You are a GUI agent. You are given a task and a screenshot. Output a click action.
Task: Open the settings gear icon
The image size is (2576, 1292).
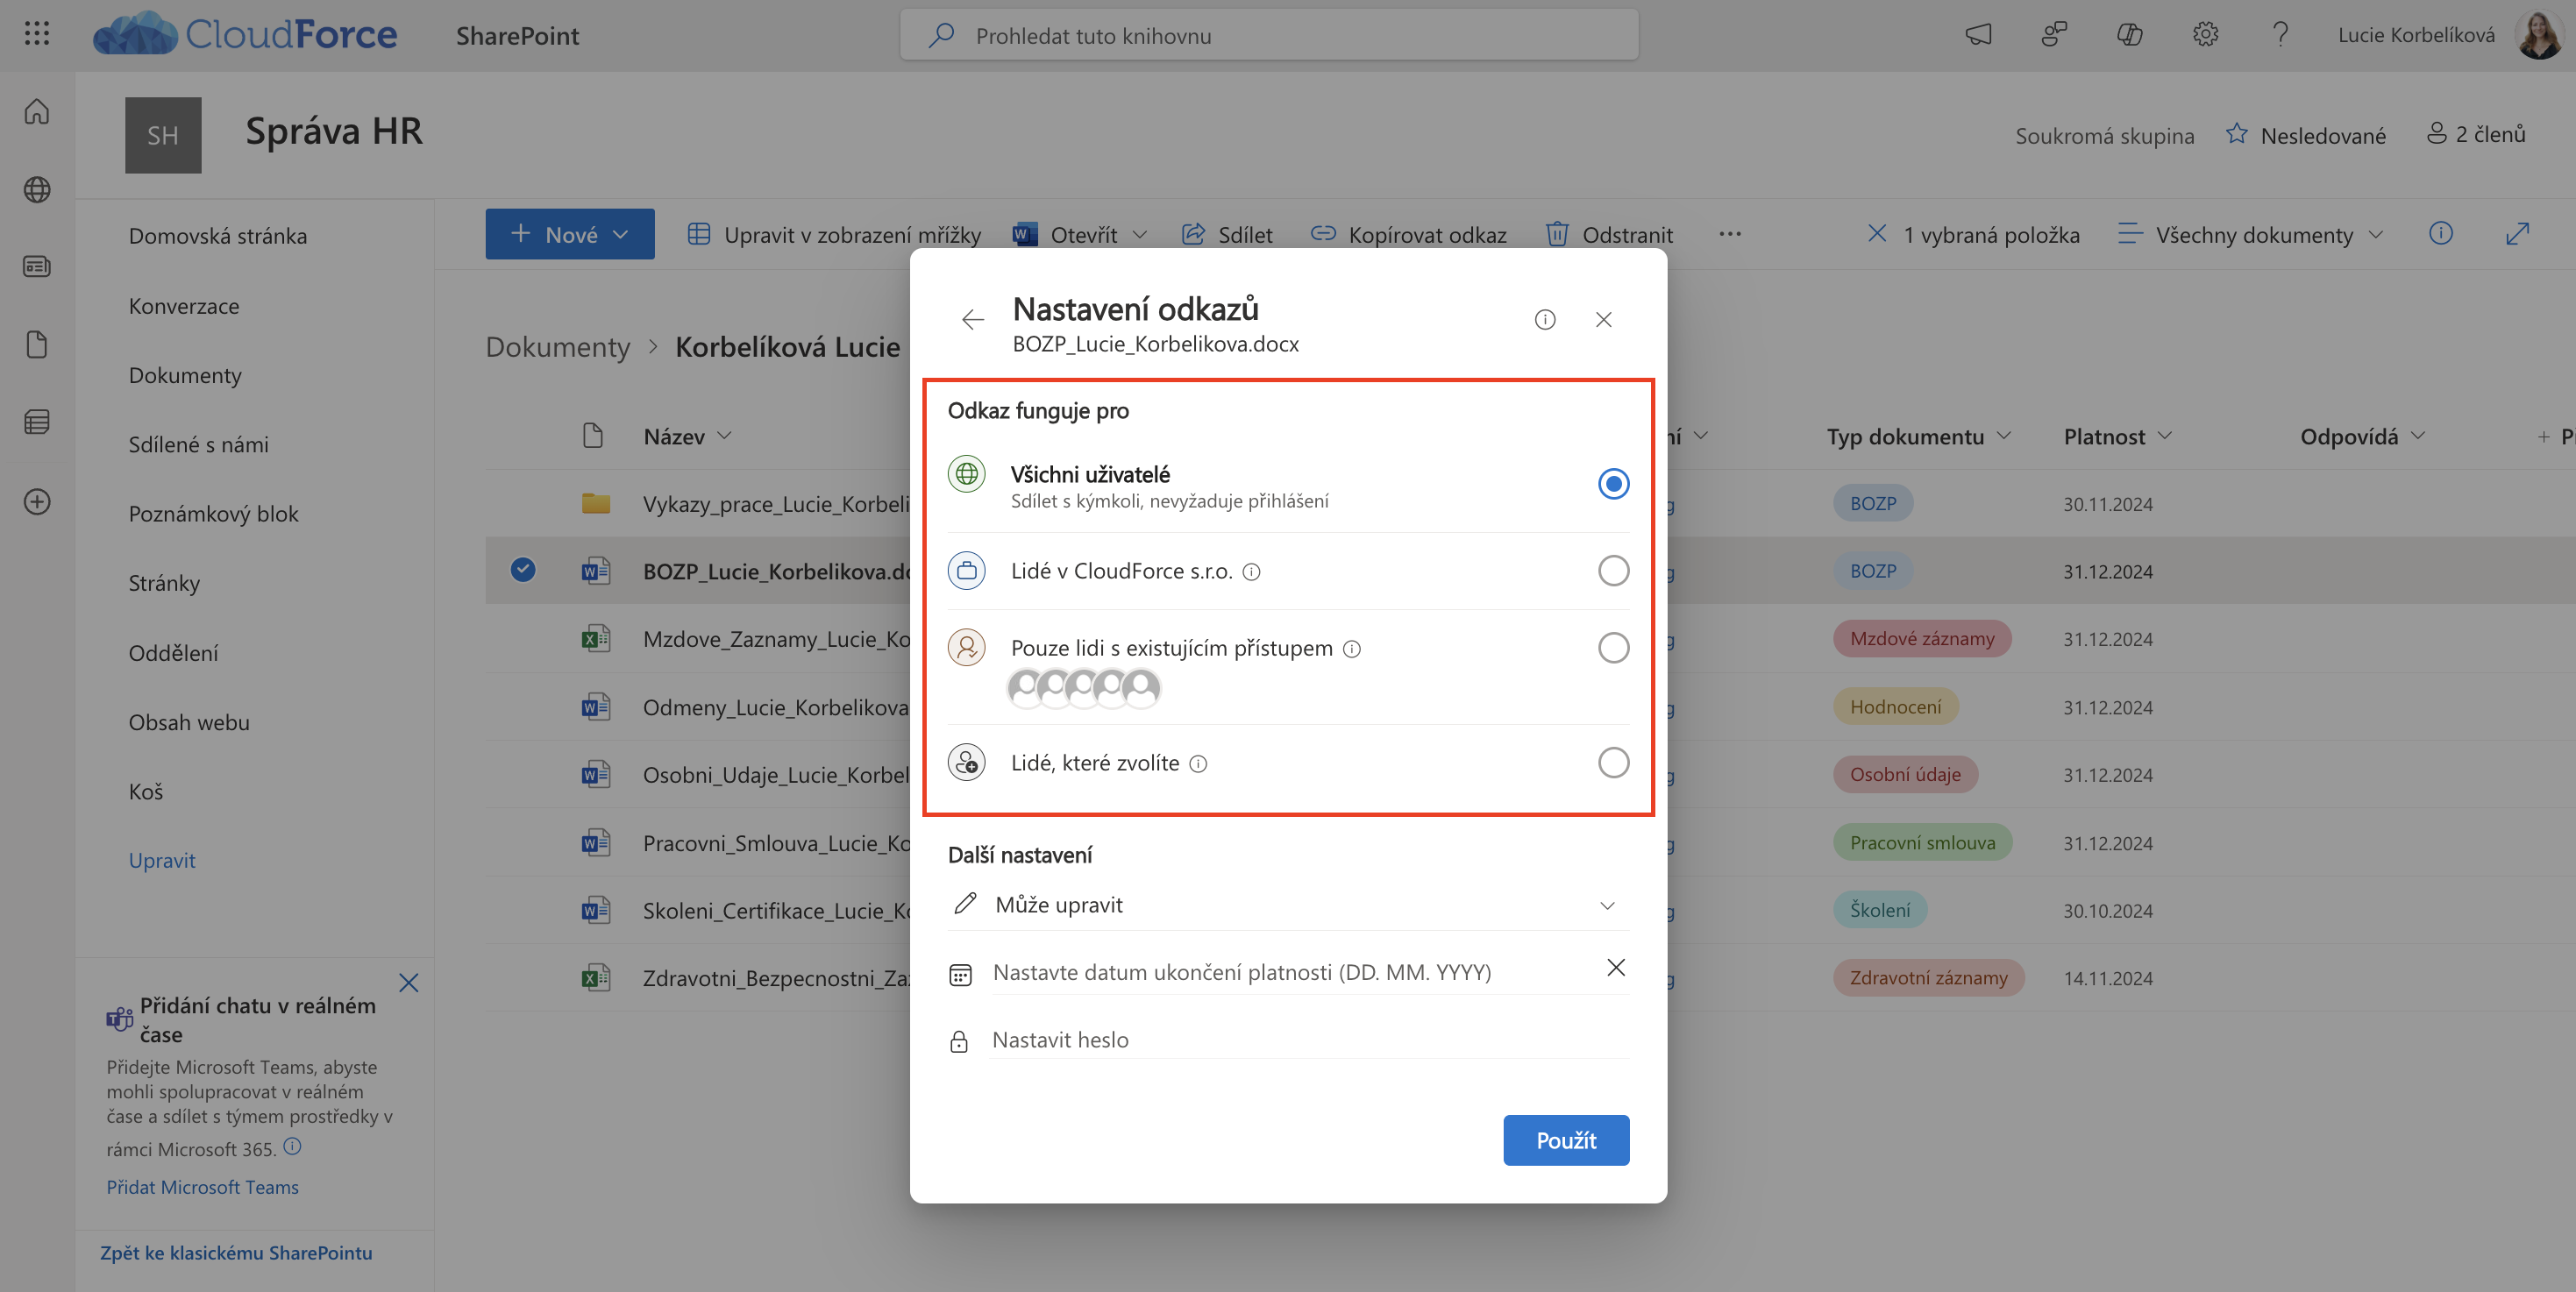coord(2205,35)
